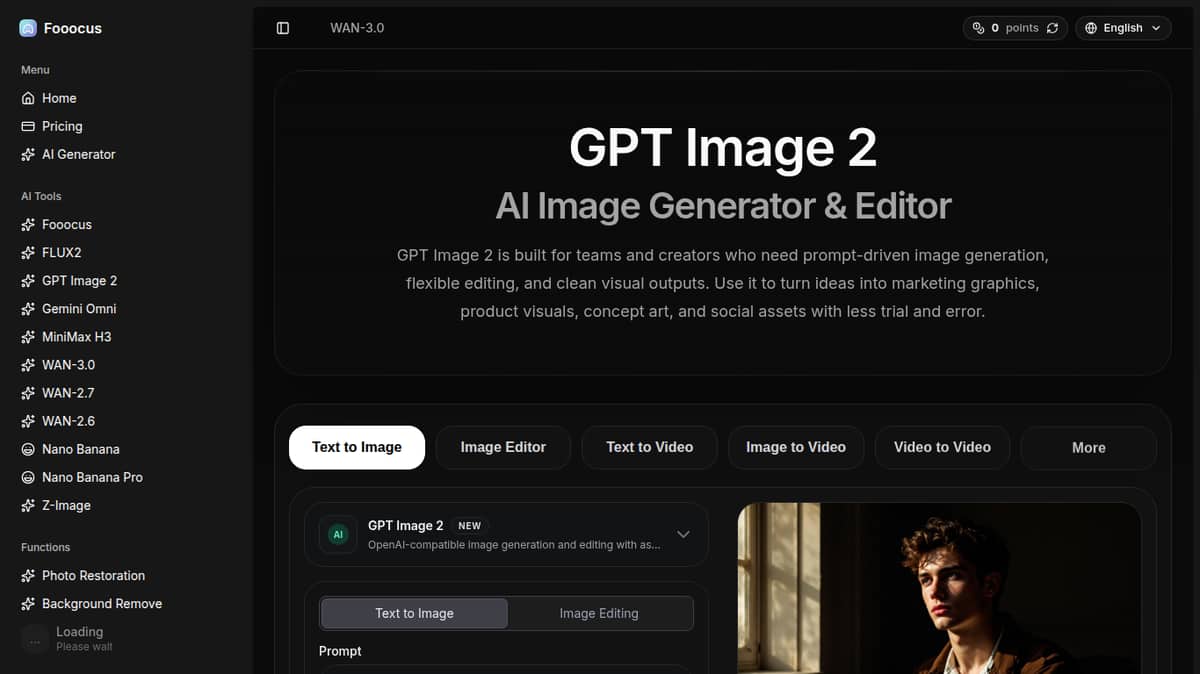
Task: Select Image Editing mode toggle
Action: pyautogui.click(x=599, y=613)
